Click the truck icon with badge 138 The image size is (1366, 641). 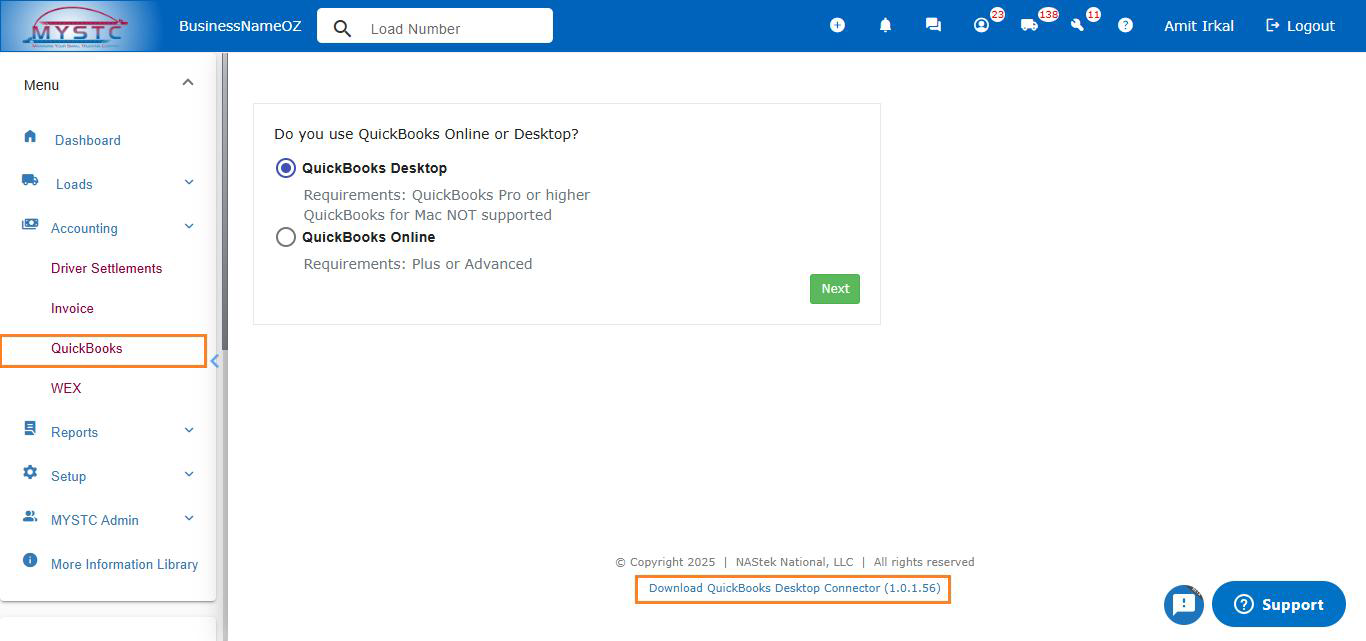pyautogui.click(x=1029, y=25)
